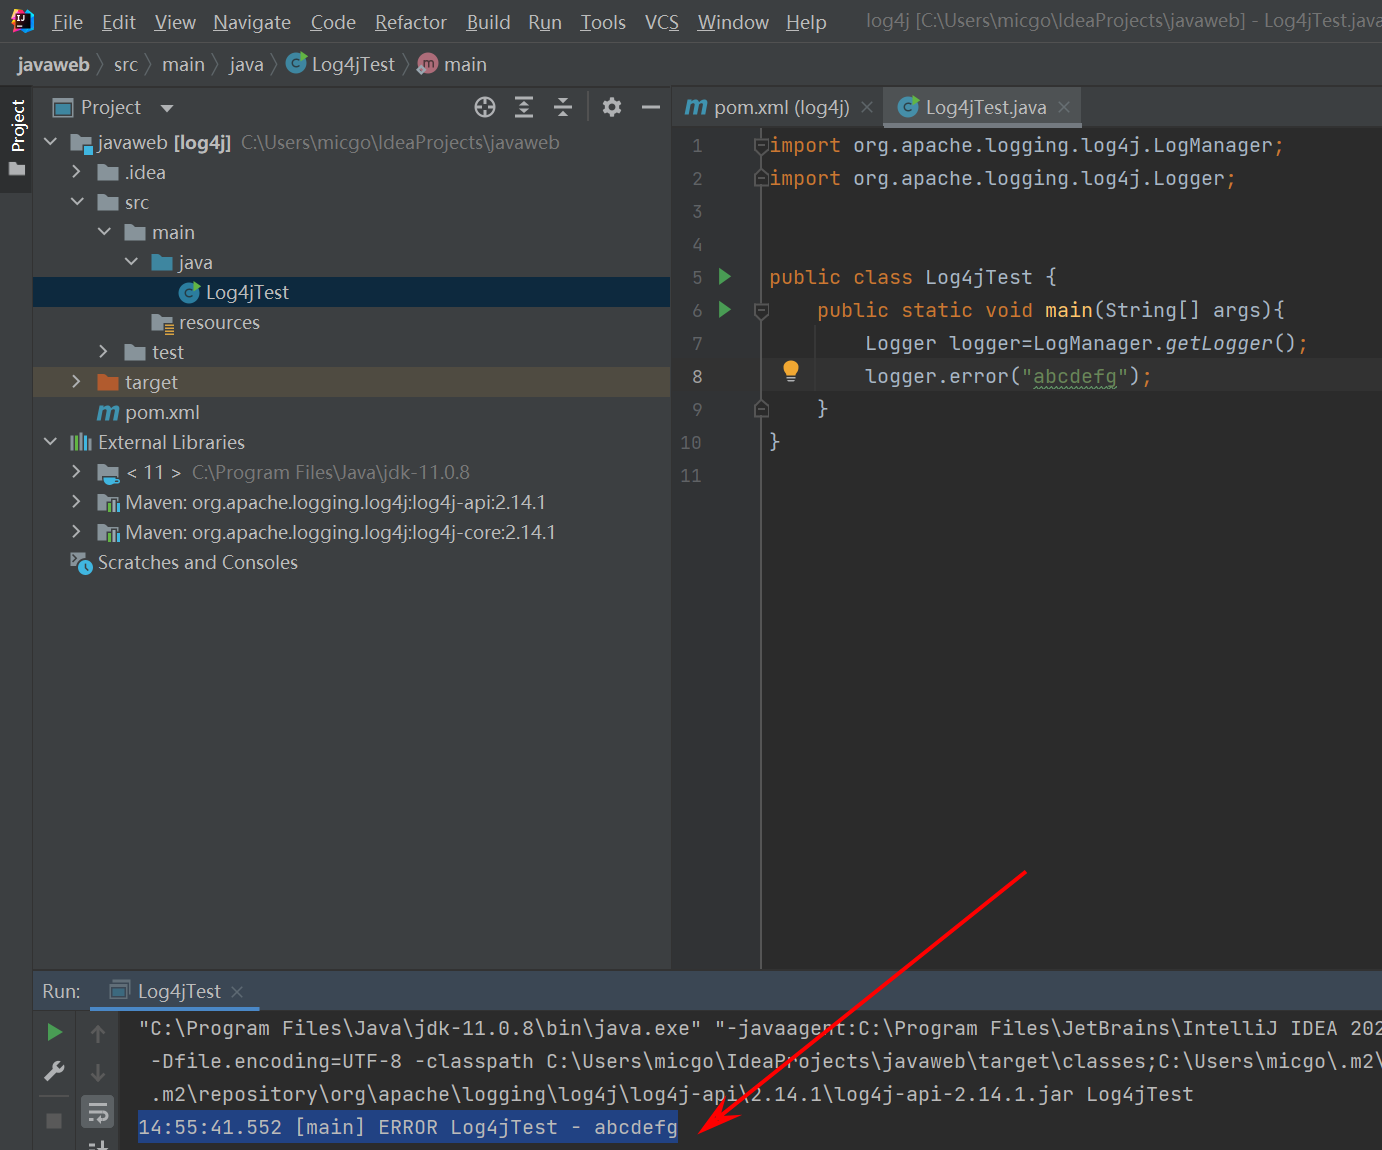1382x1150 pixels.
Task: Open the VCS menu
Action: pos(661,22)
